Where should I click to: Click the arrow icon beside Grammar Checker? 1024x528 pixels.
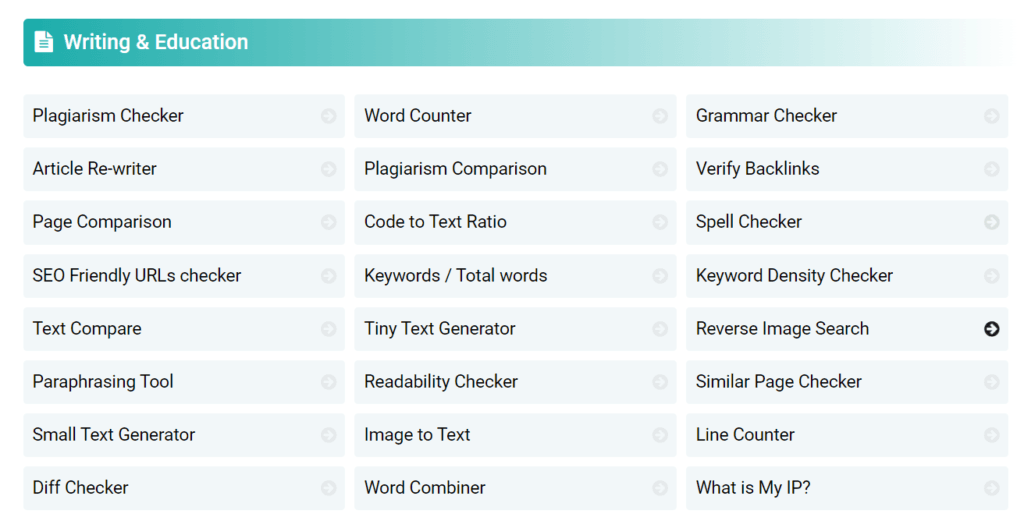991,116
